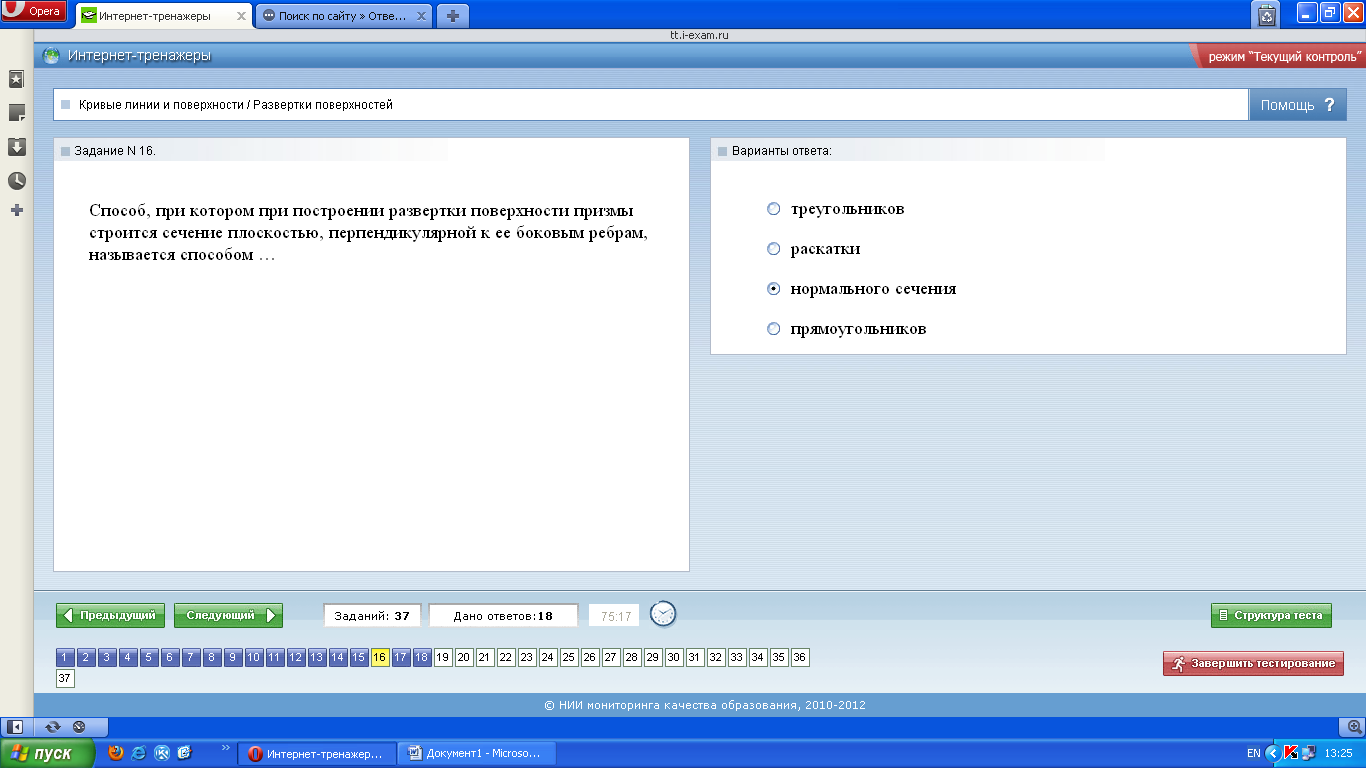The width and height of the screenshot is (1366, 768).
Task: Click Завершить тестирование to finish the test
Action: click(1253, 663)
